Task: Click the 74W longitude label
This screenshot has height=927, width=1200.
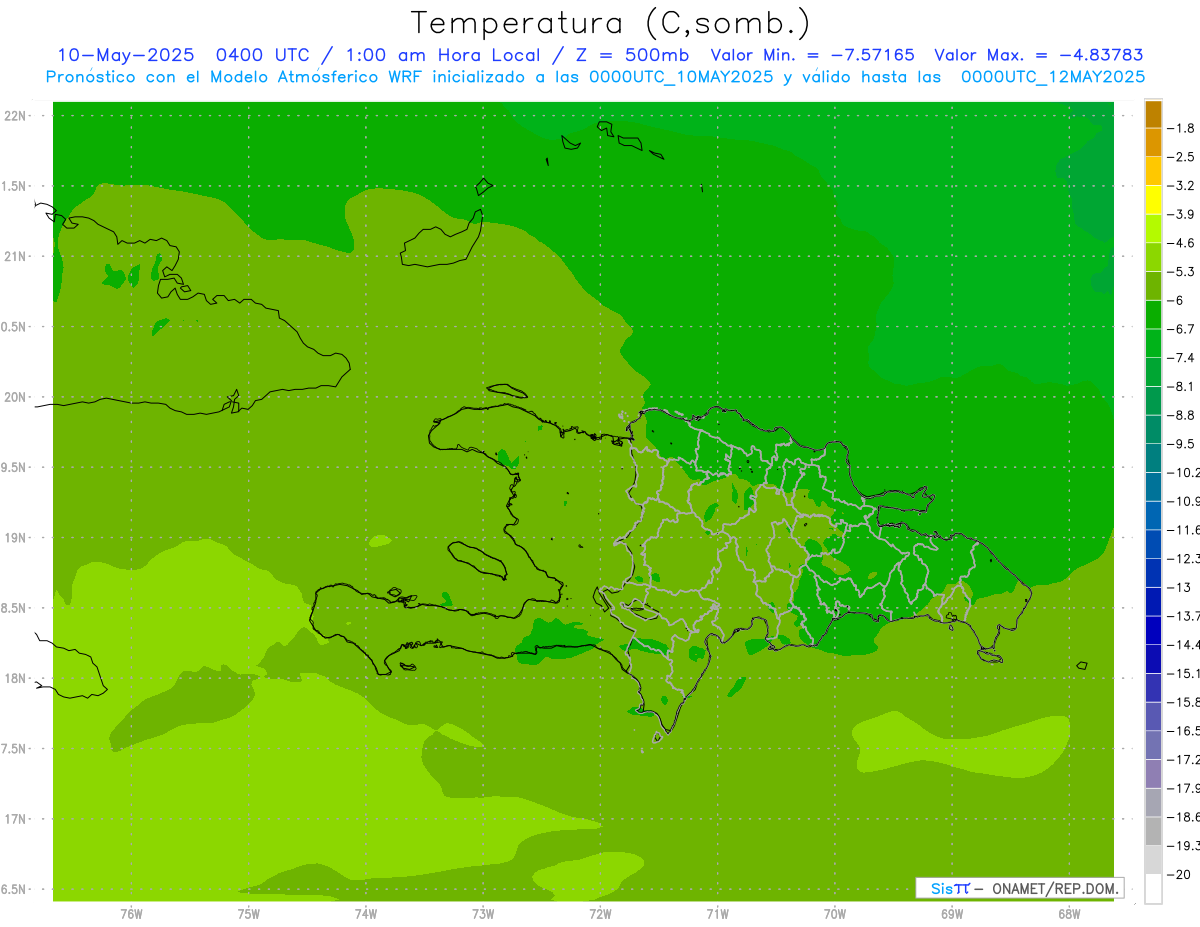Action: point(365,913)
